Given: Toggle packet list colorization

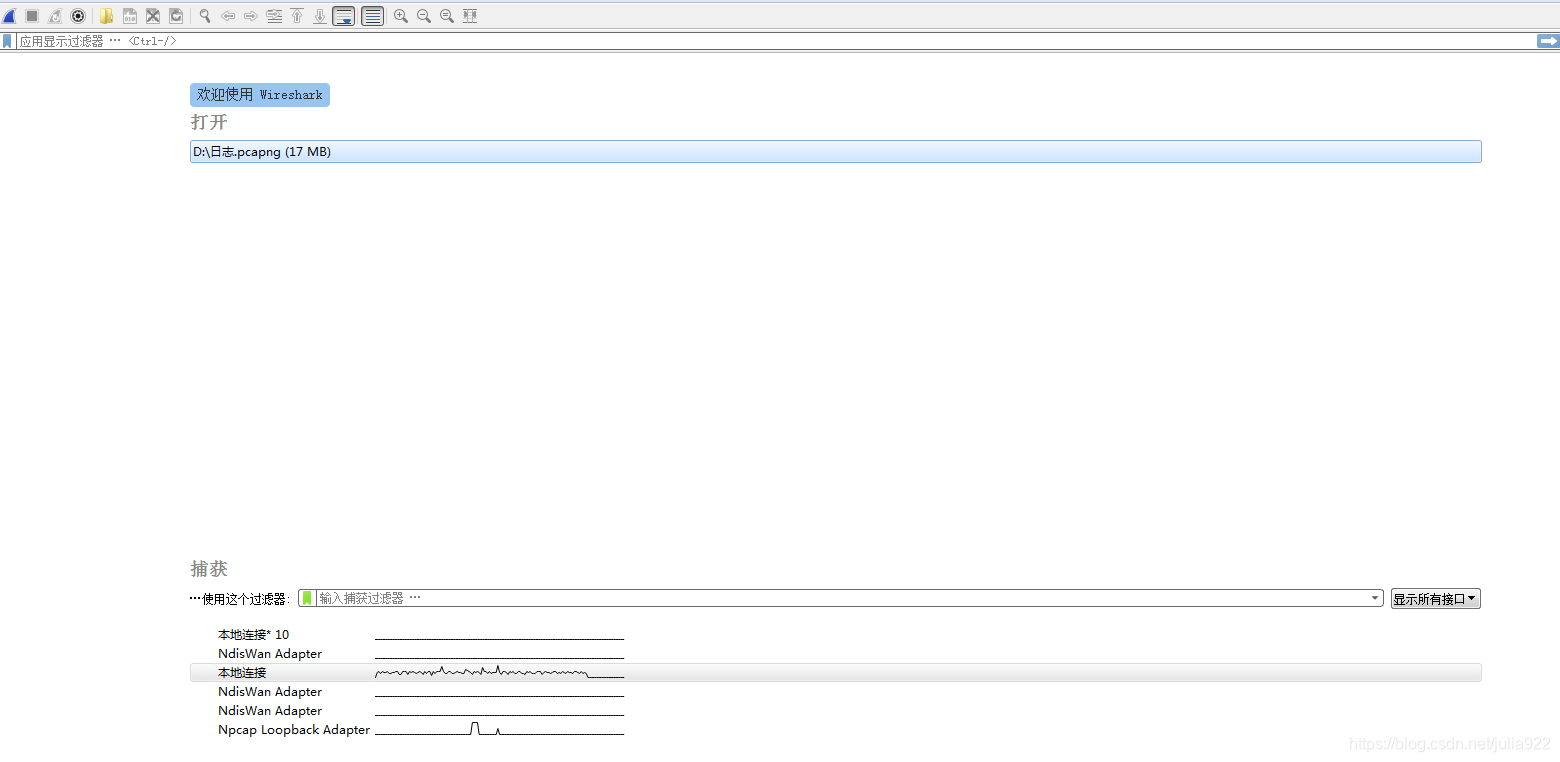Looking at the screenshot, I should click(x=372, y=16).
